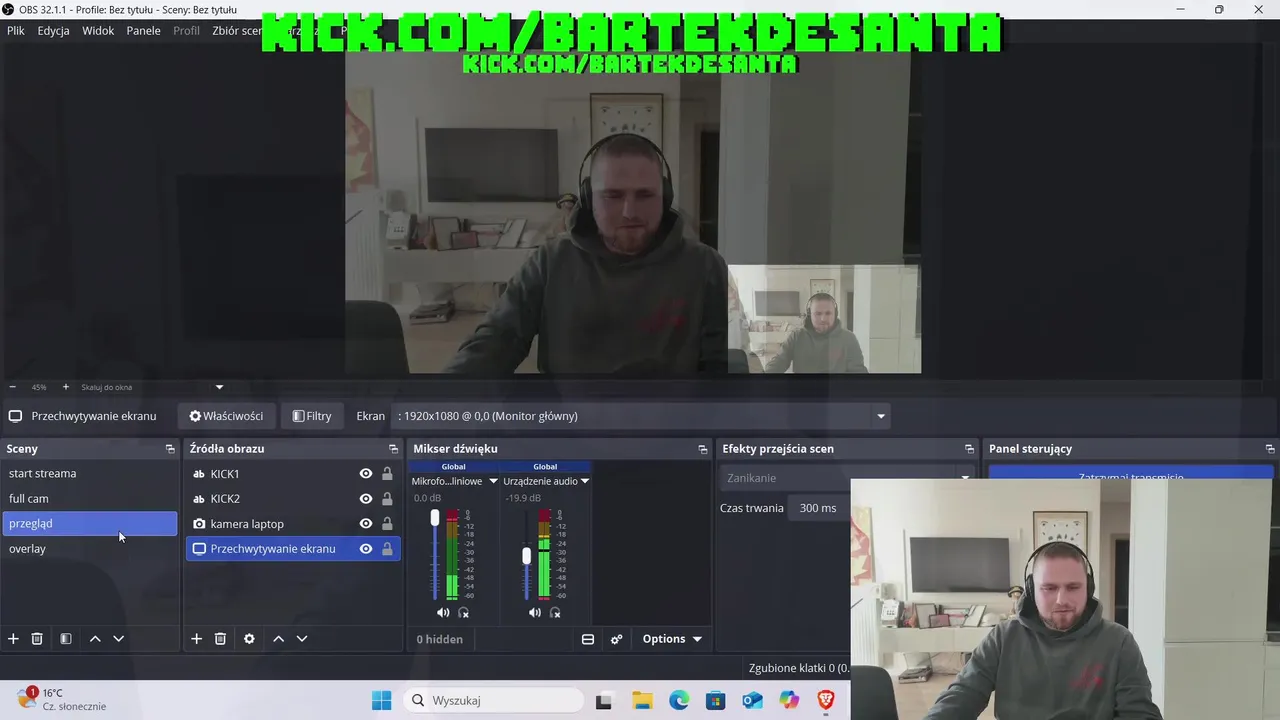Click the Wyszukaj taskbar search box
Viewport: 1280px width, 720px height.
click(x=493, y=700)
